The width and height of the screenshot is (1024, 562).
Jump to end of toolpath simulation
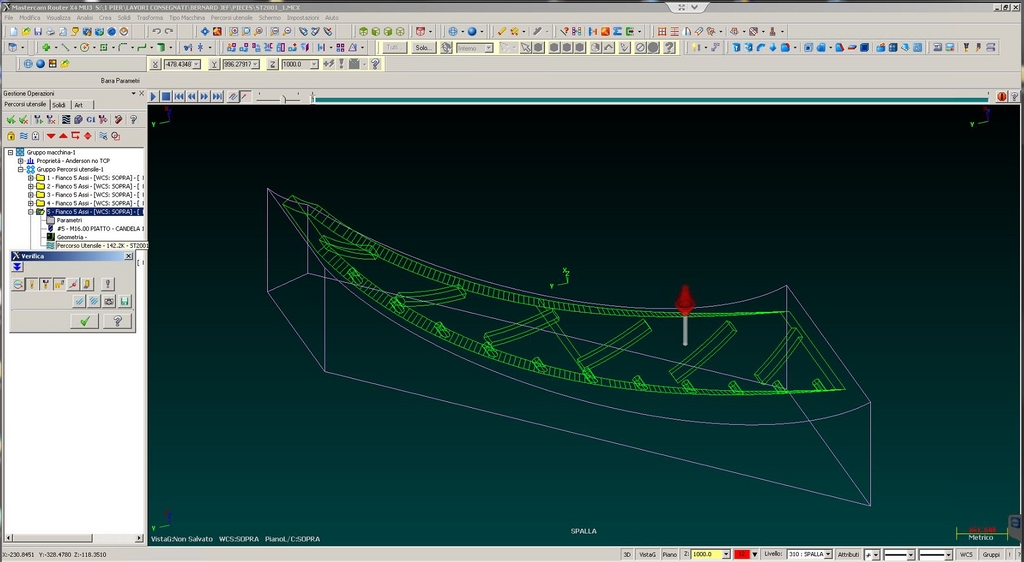(217, 97)
